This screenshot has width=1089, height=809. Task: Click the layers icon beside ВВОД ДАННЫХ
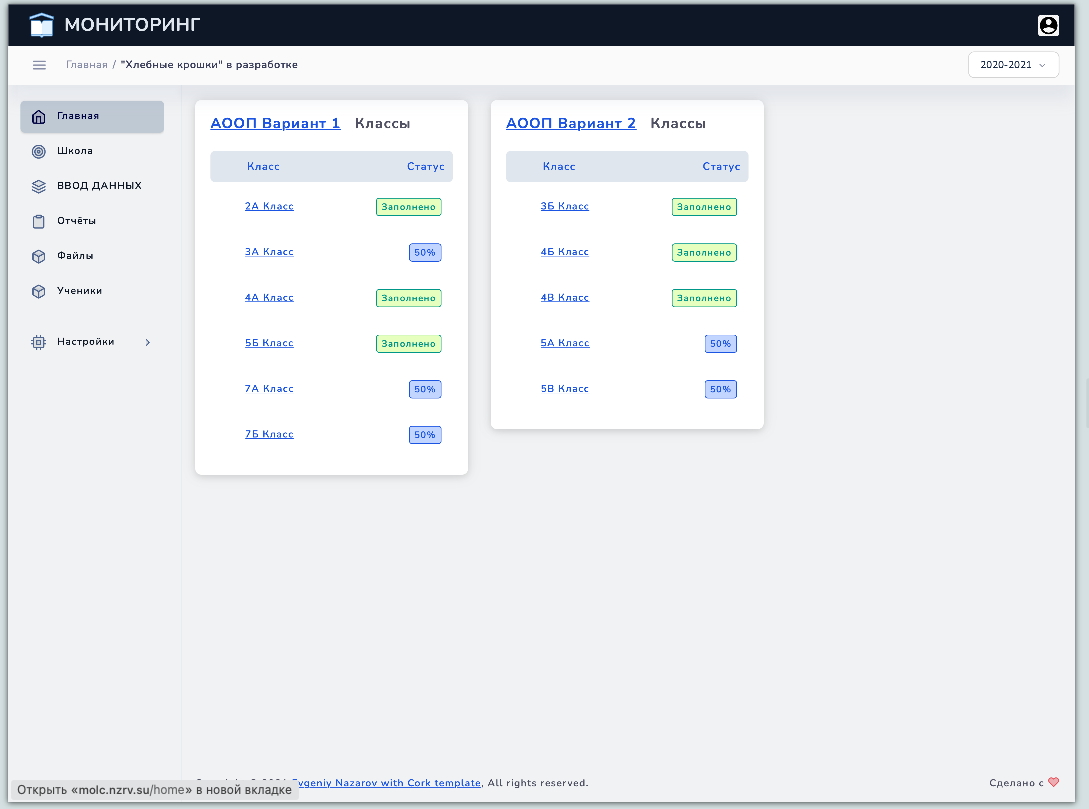click(39, 186)
